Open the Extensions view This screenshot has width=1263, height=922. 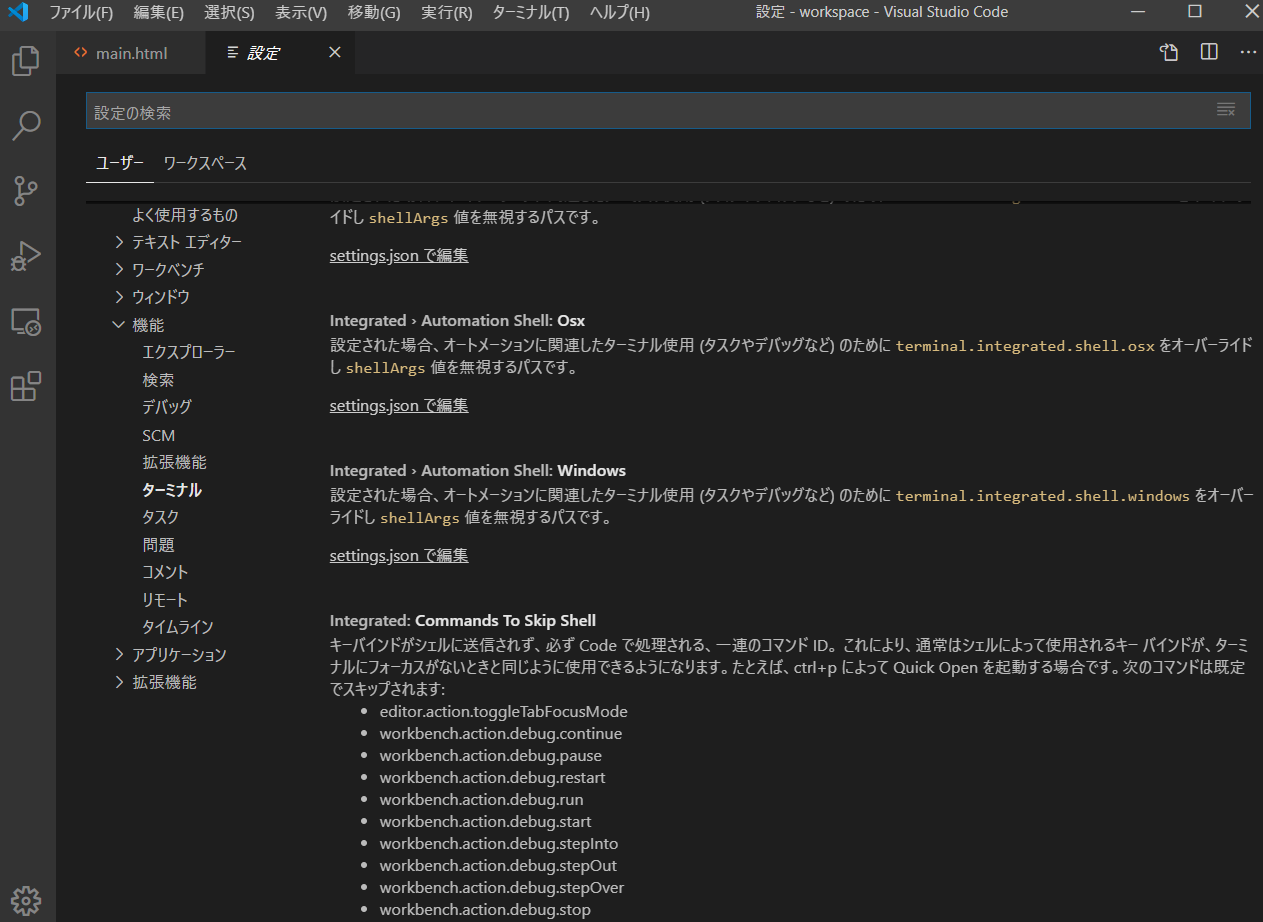tap(26, 386)
